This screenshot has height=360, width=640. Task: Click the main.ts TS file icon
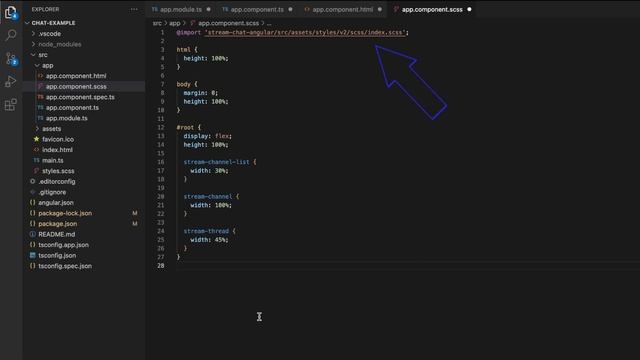point(36,160)
